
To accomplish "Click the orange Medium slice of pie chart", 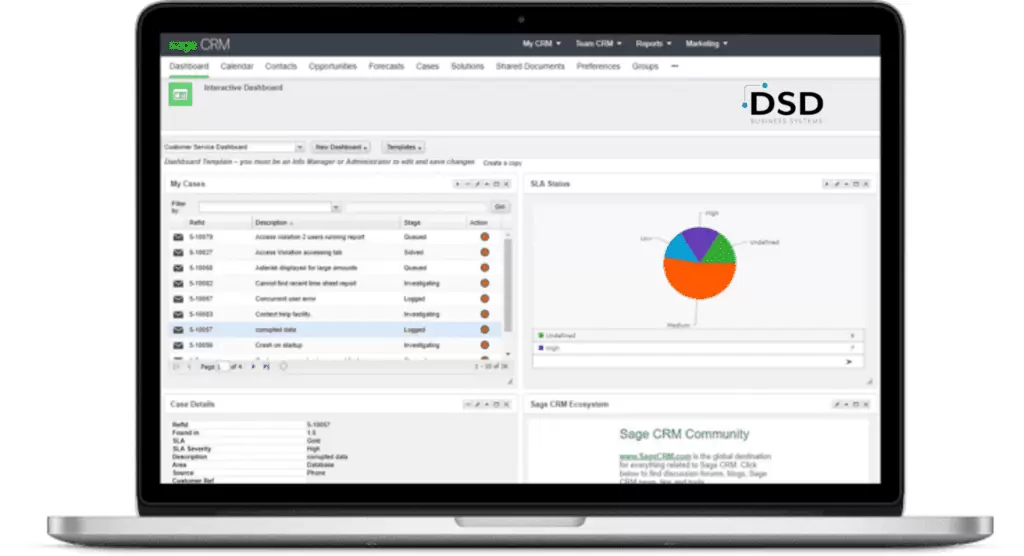I will point(698,281).
